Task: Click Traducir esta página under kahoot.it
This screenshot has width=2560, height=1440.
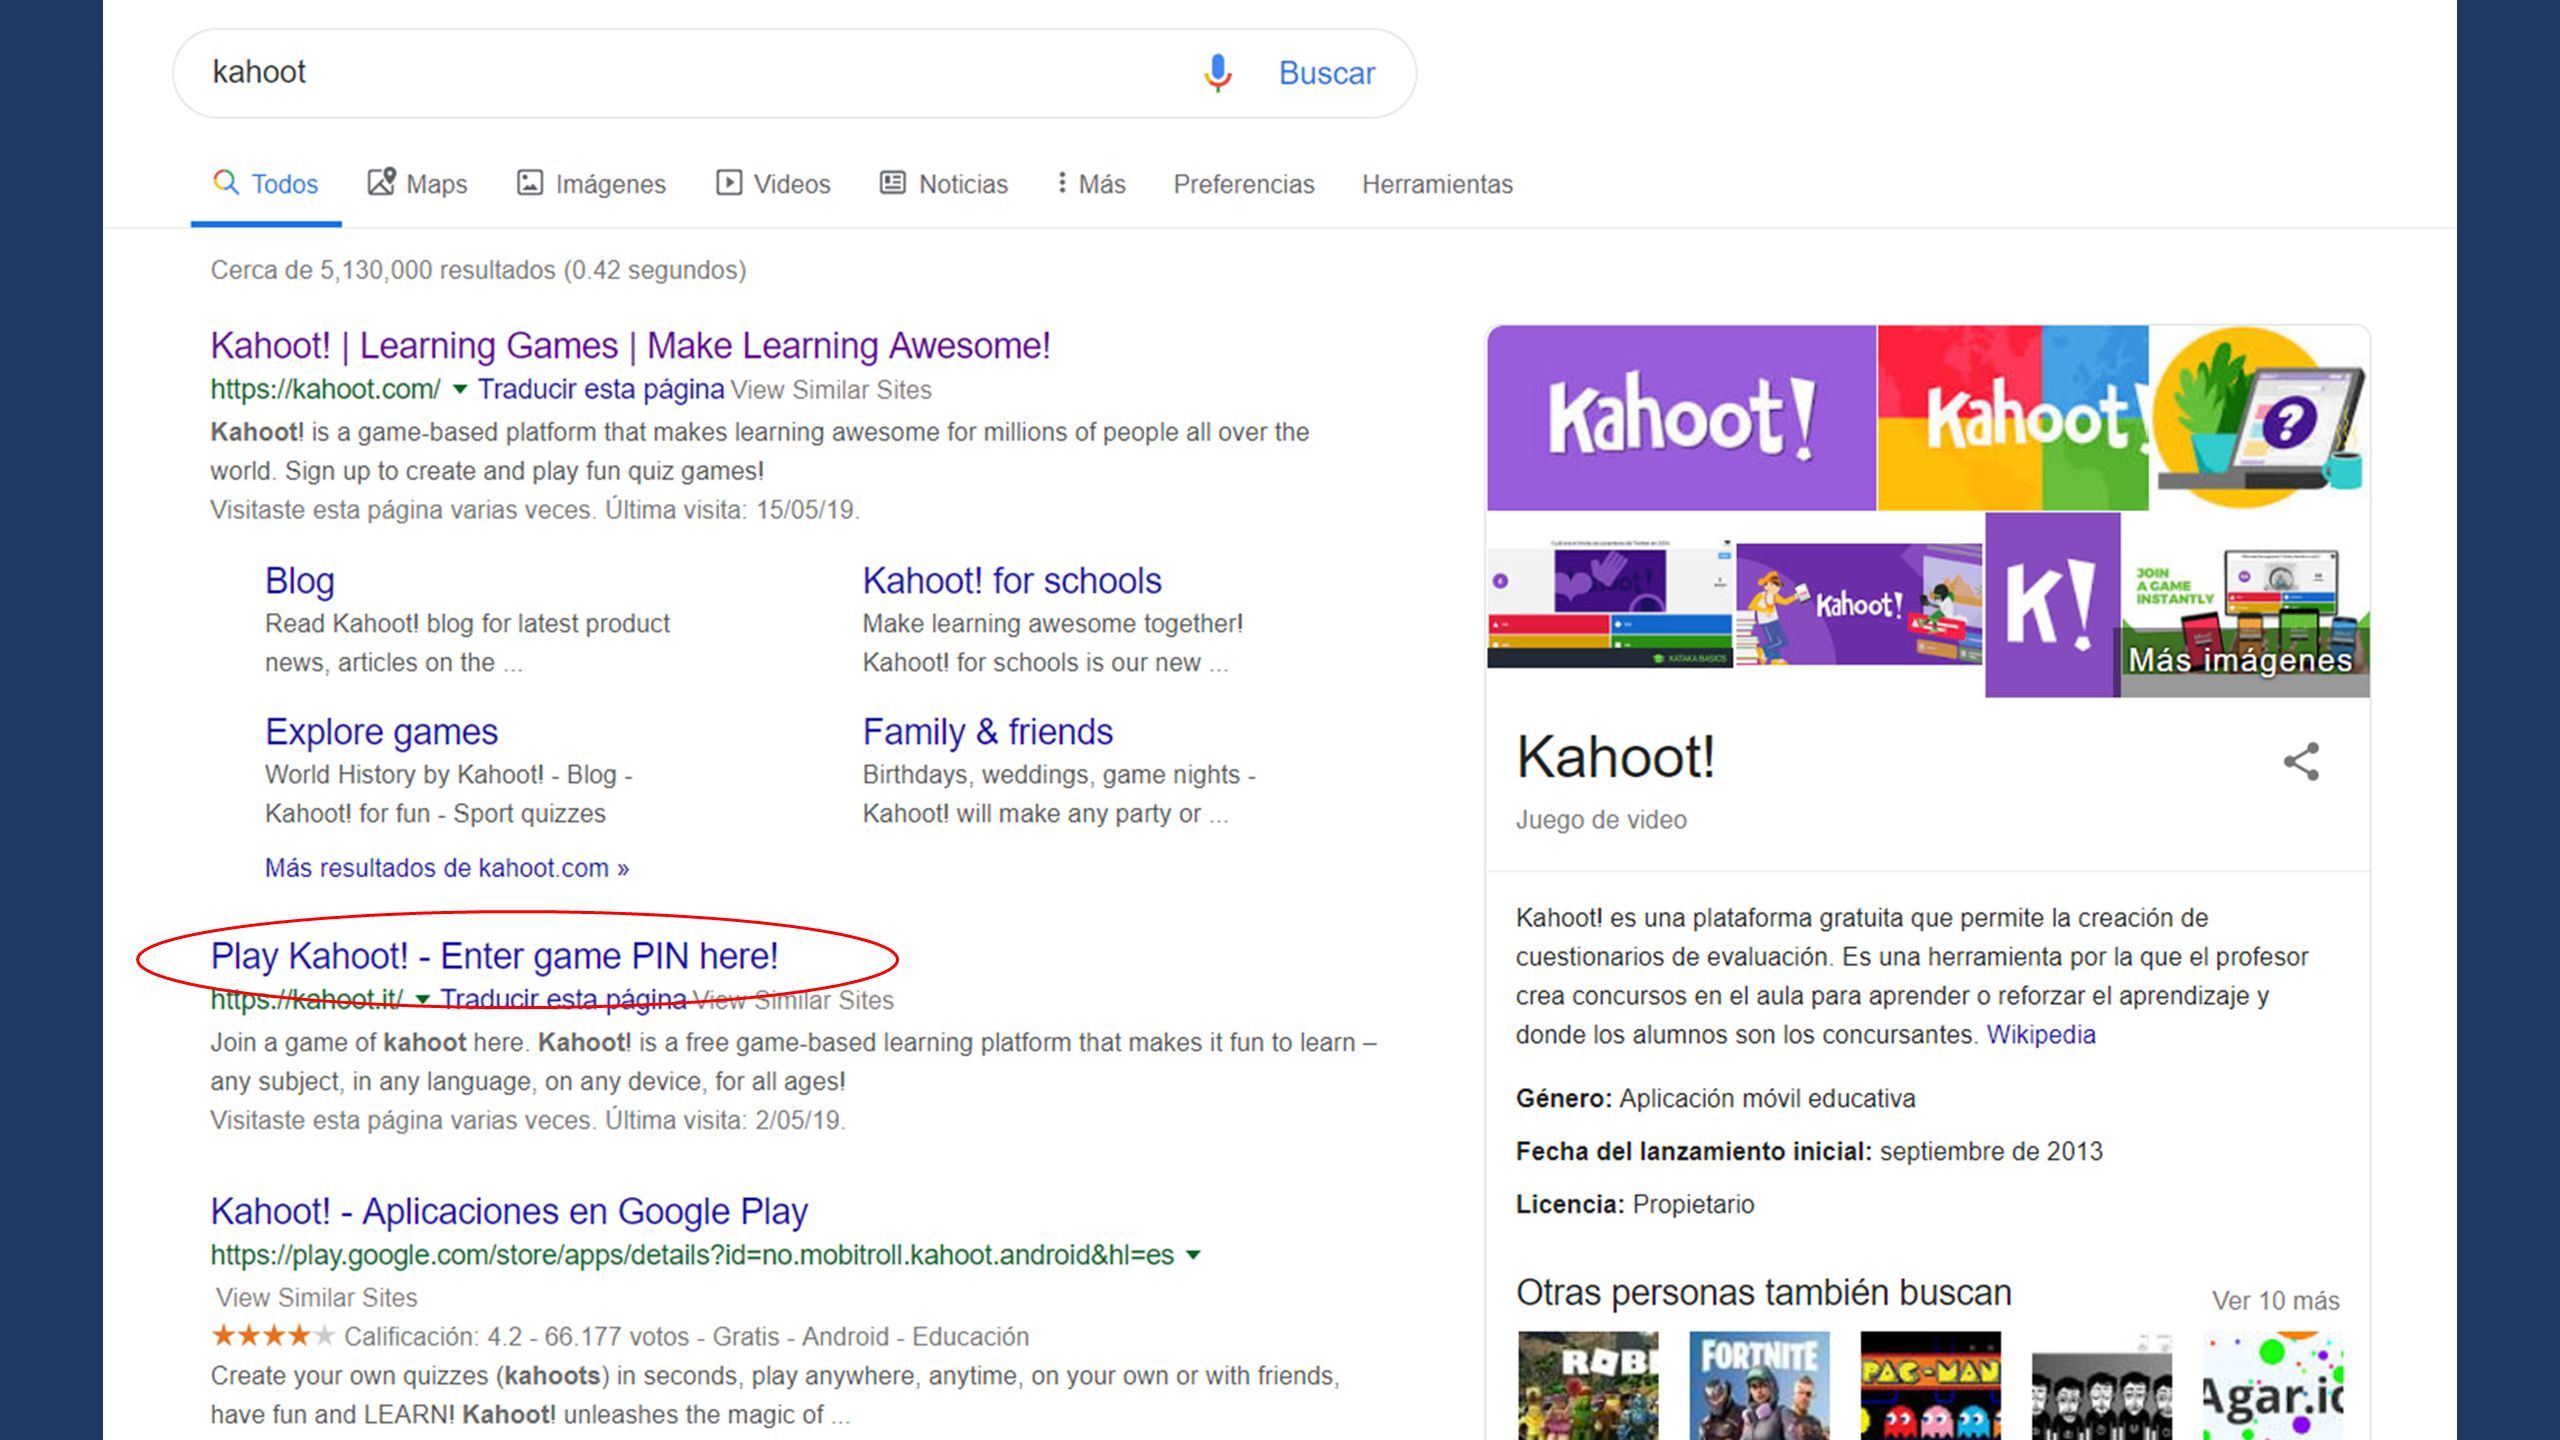Action: 563,1000
